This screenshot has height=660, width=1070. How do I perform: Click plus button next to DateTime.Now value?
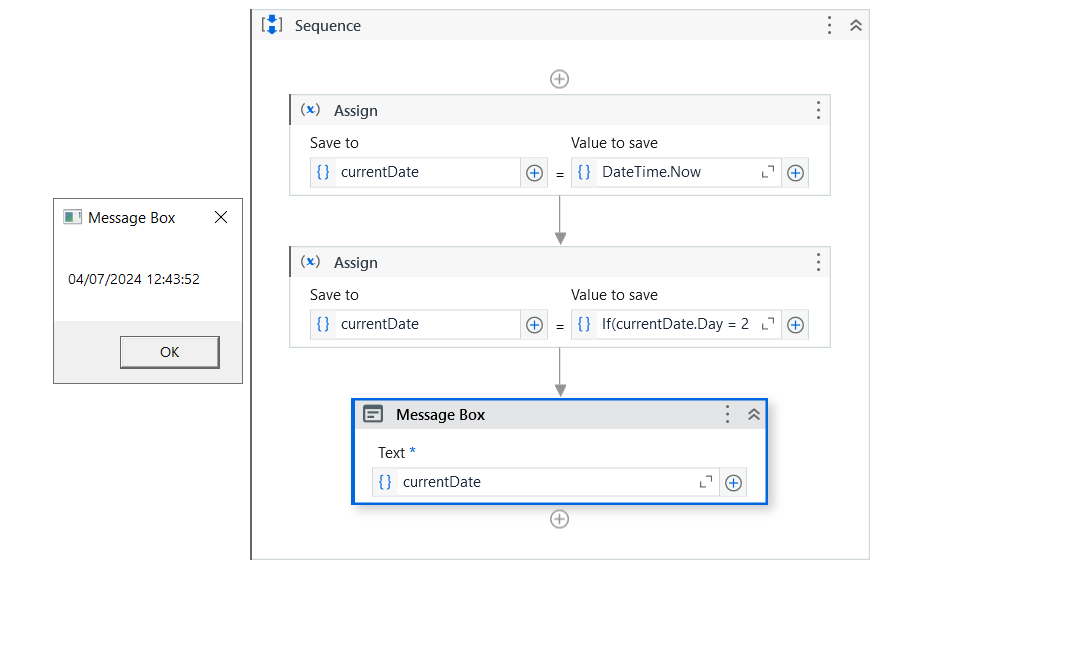(x=795, y=173)
